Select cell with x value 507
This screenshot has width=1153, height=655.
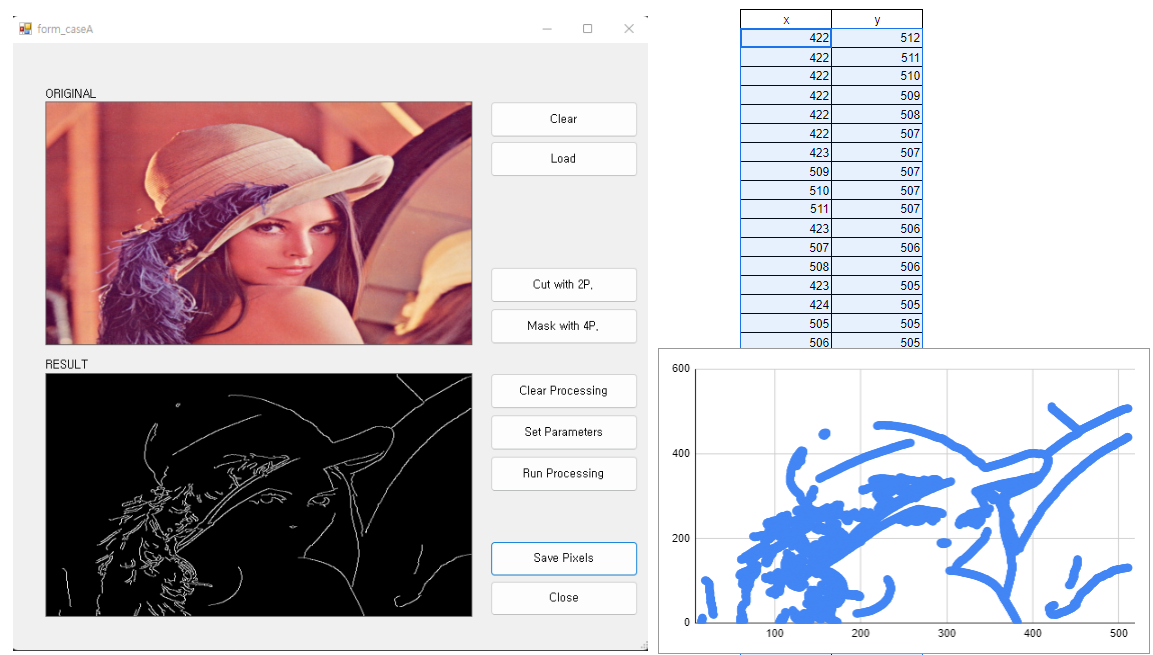(x=786, y=248)
